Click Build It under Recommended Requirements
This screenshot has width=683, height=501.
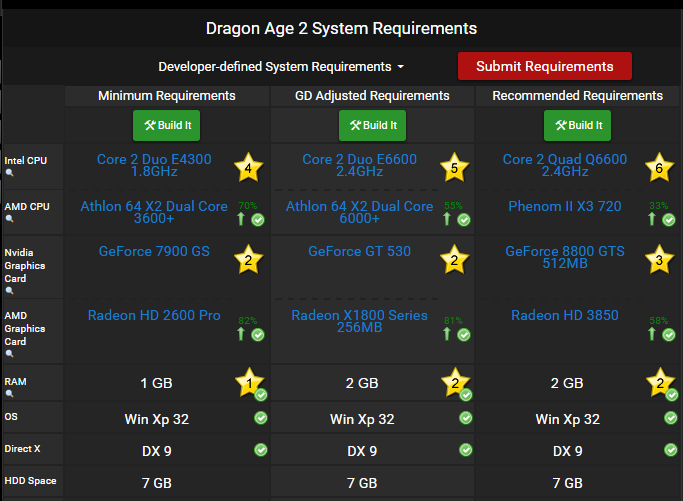(577, 125)
